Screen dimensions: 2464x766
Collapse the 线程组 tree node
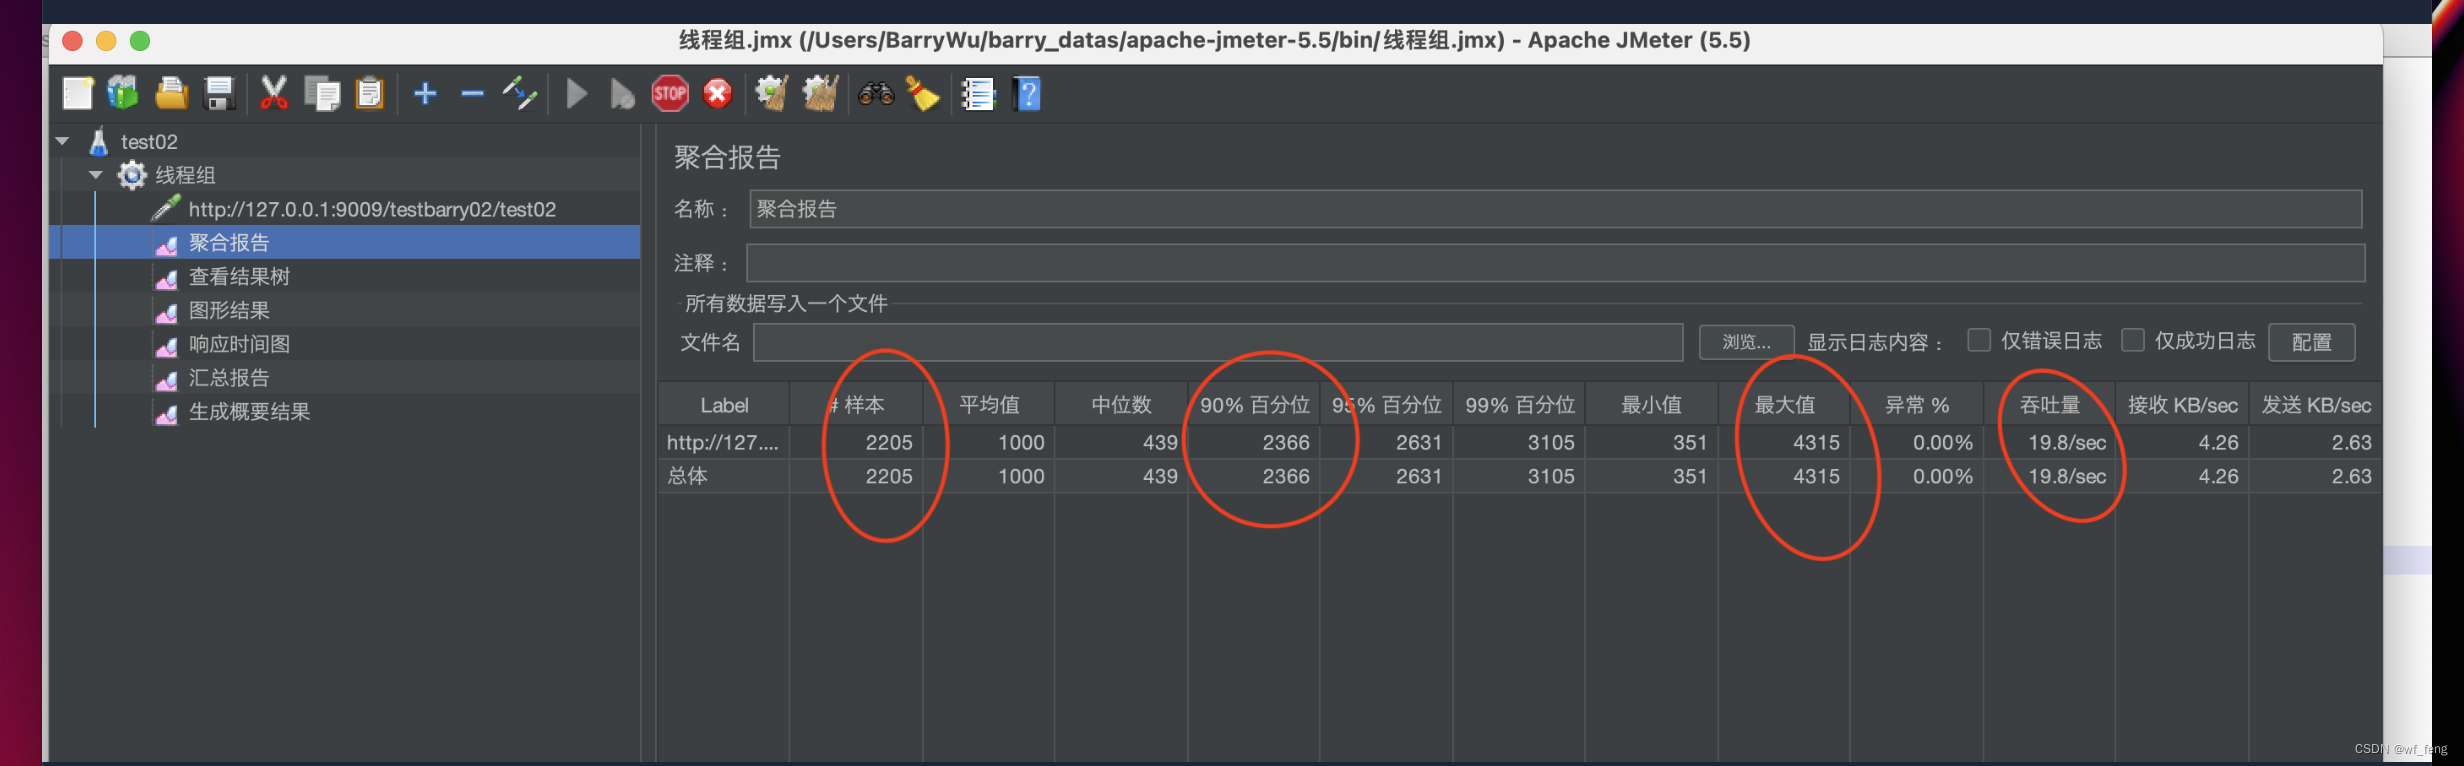pyautogui.click(x=96, y=175)
